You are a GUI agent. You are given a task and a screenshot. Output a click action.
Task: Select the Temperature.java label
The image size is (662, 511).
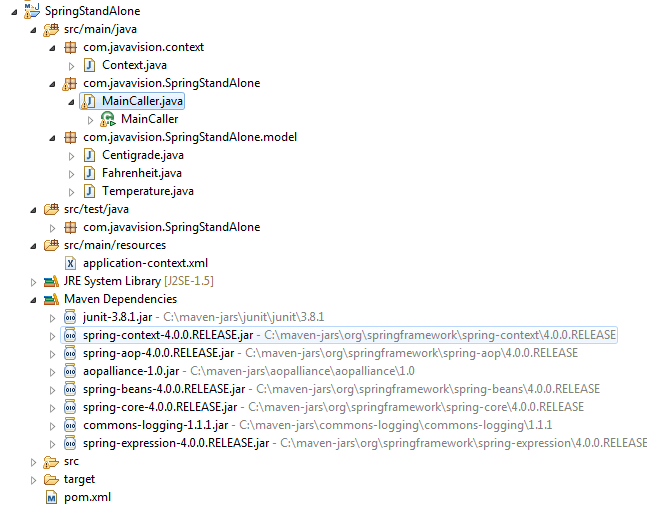pos(148,191)
